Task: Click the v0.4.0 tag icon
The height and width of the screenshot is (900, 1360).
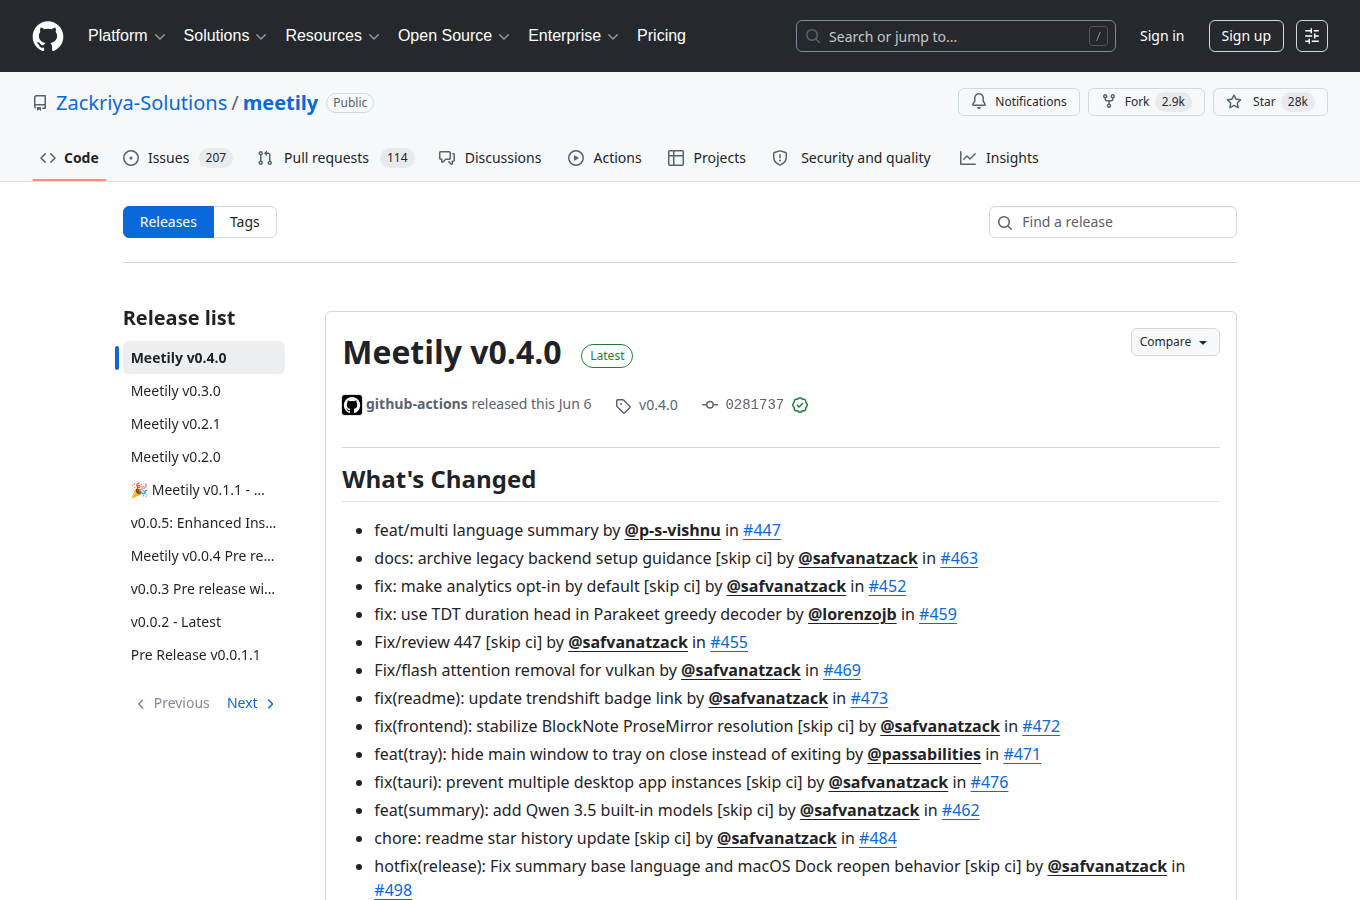Action: point(623,405)
